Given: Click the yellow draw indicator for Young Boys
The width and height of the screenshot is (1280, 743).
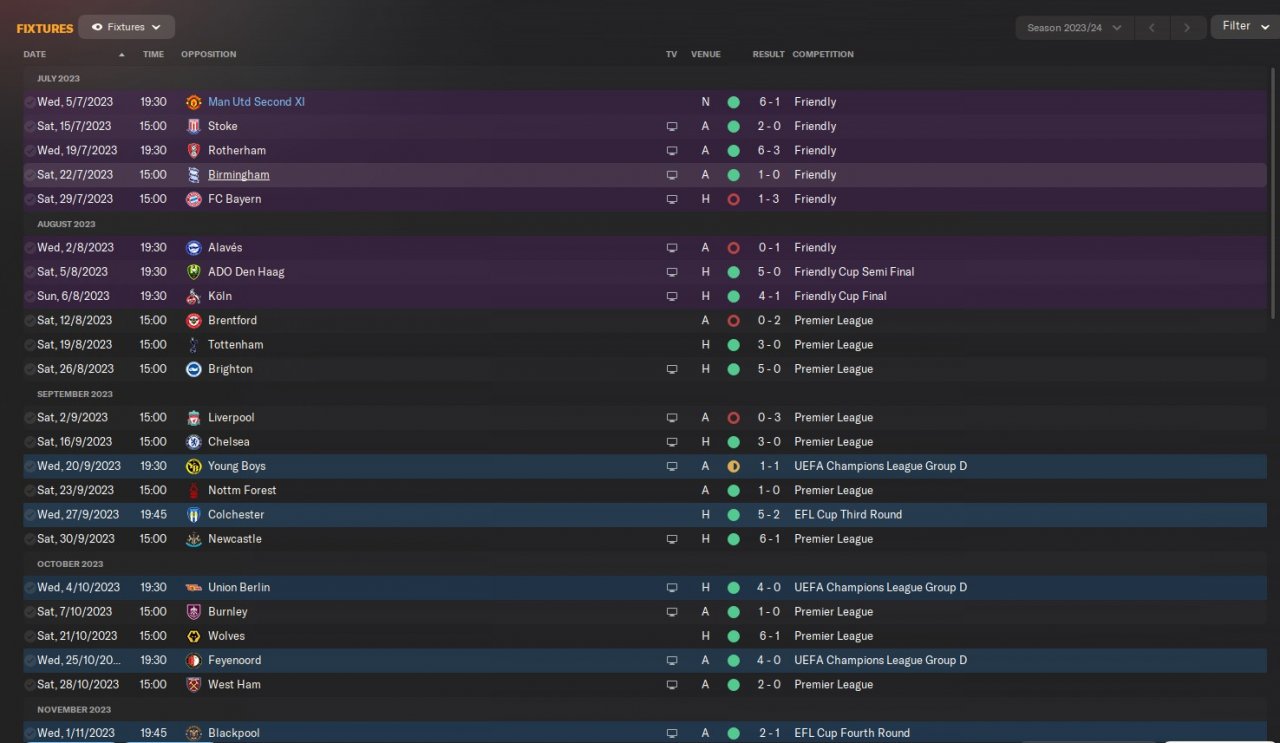Looking at the screenshot, I should [x=733, y=466].
